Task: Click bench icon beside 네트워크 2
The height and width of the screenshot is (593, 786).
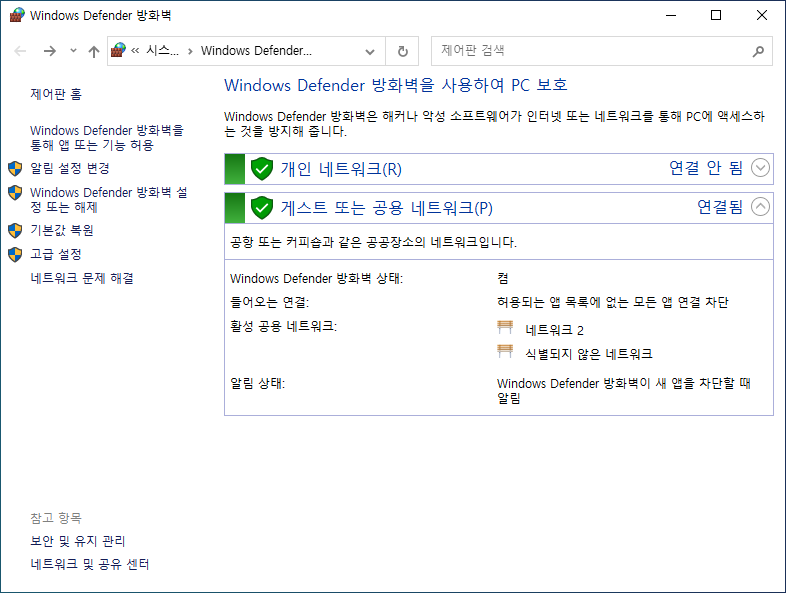Action: coord(505,328)
